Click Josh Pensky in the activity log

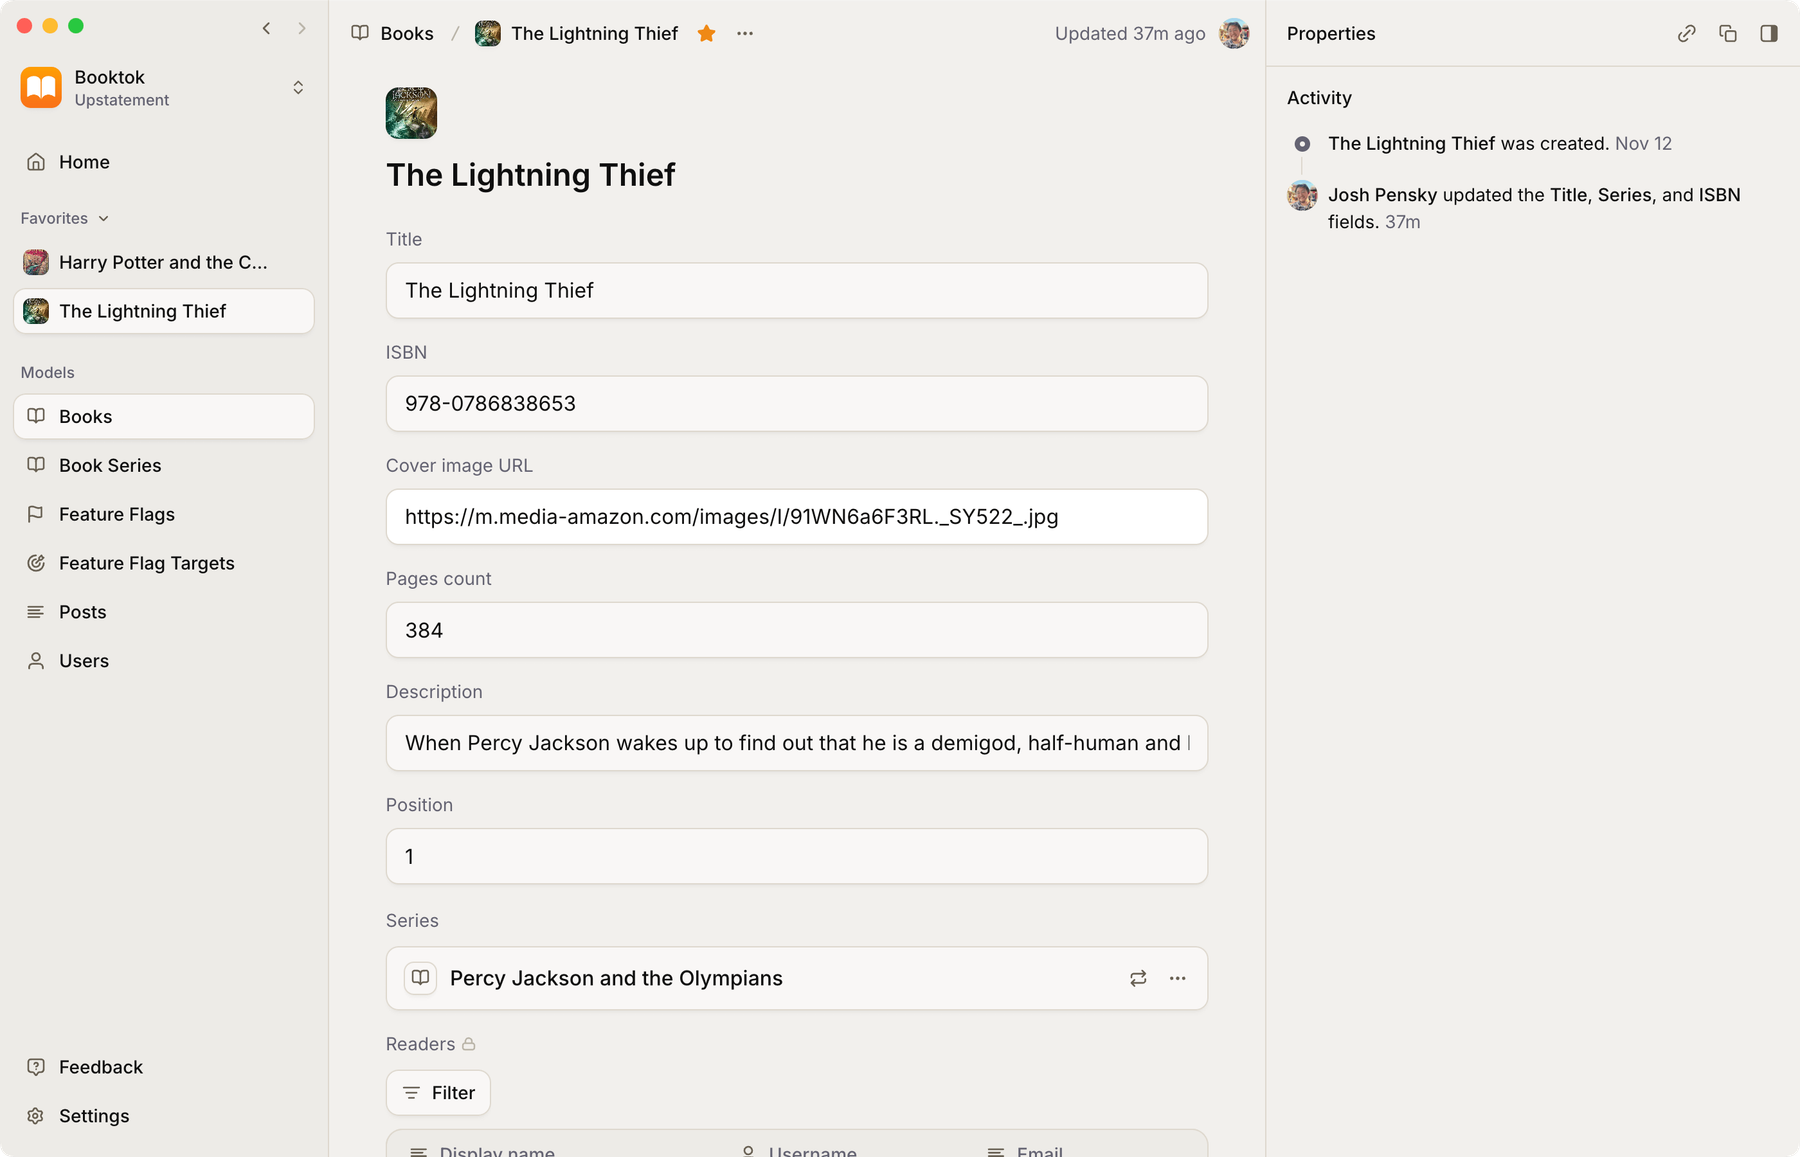point(1382,195)
